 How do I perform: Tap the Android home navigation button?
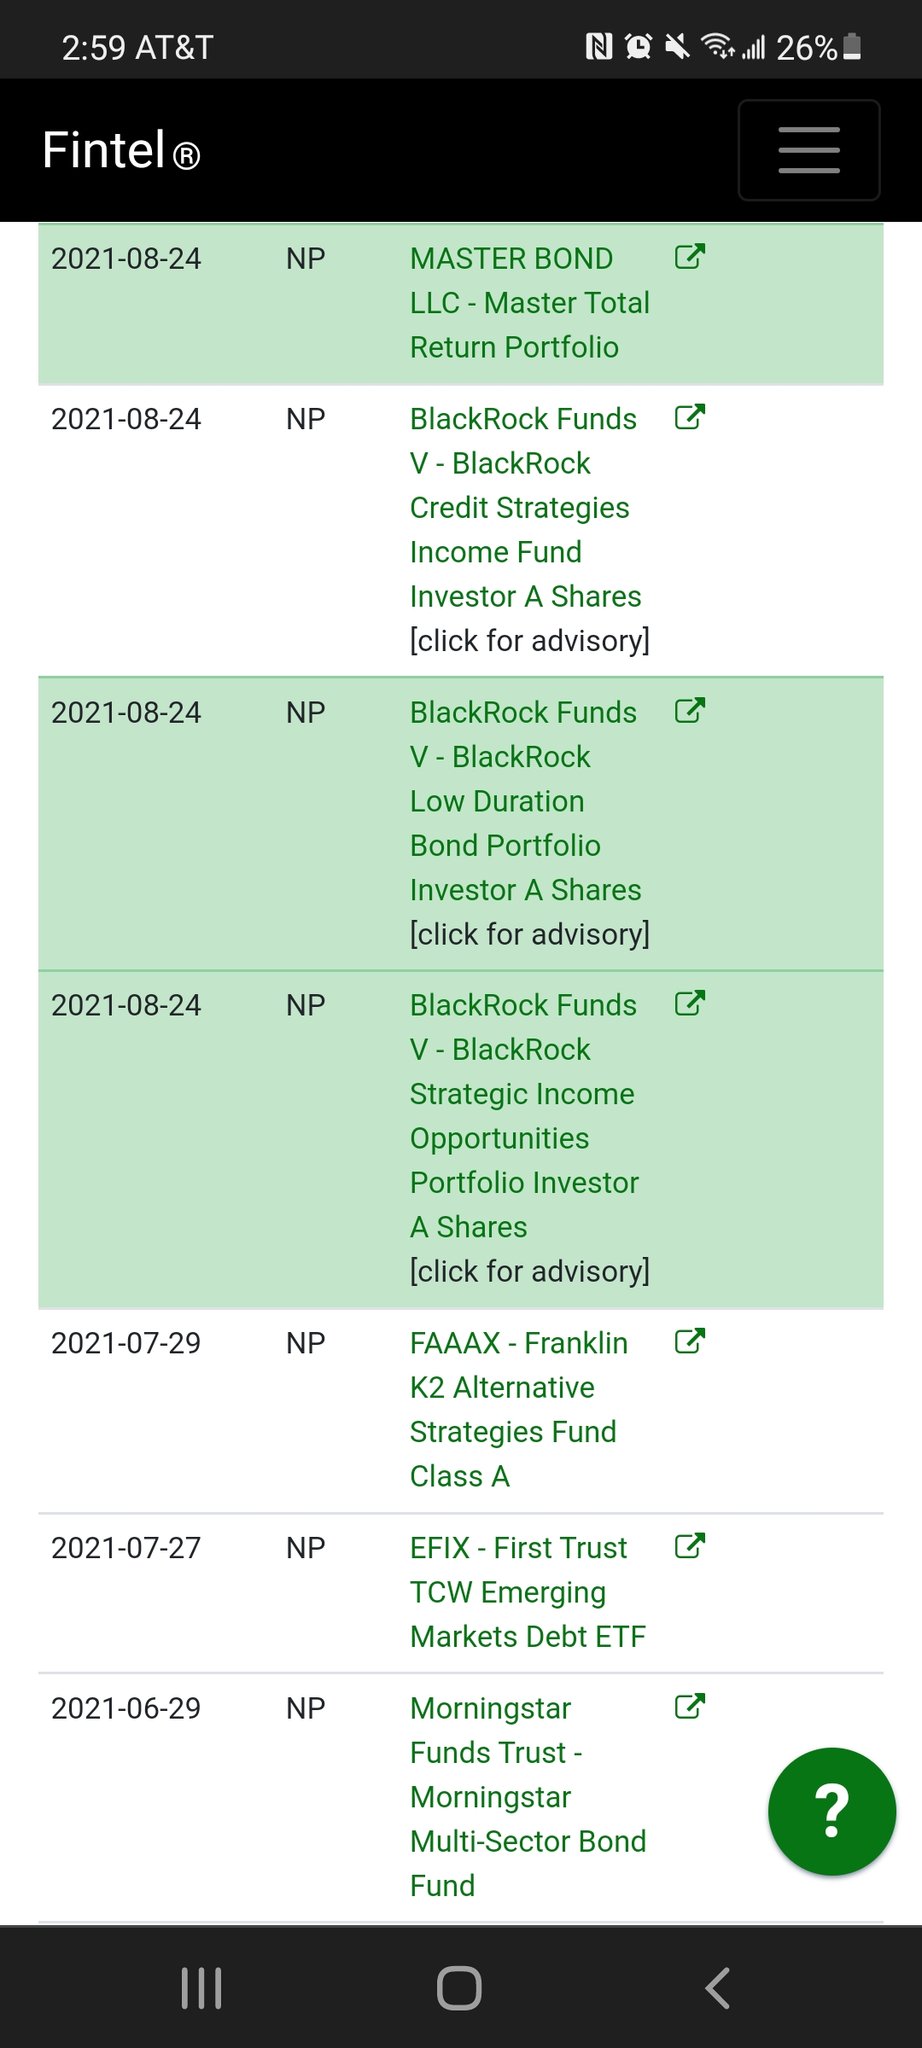point(459,1988)
